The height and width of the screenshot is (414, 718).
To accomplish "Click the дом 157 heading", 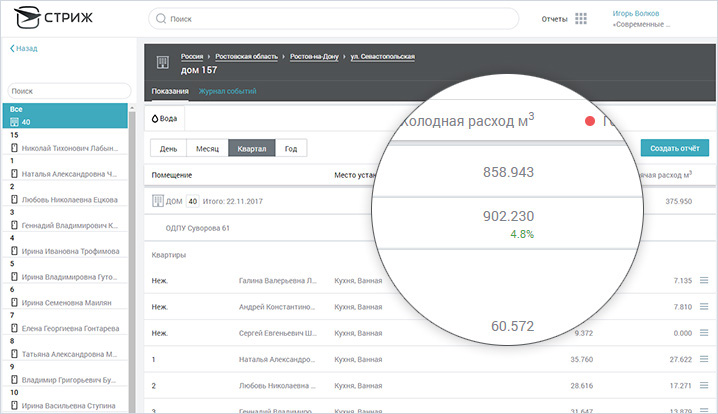I will click(199, 70).
